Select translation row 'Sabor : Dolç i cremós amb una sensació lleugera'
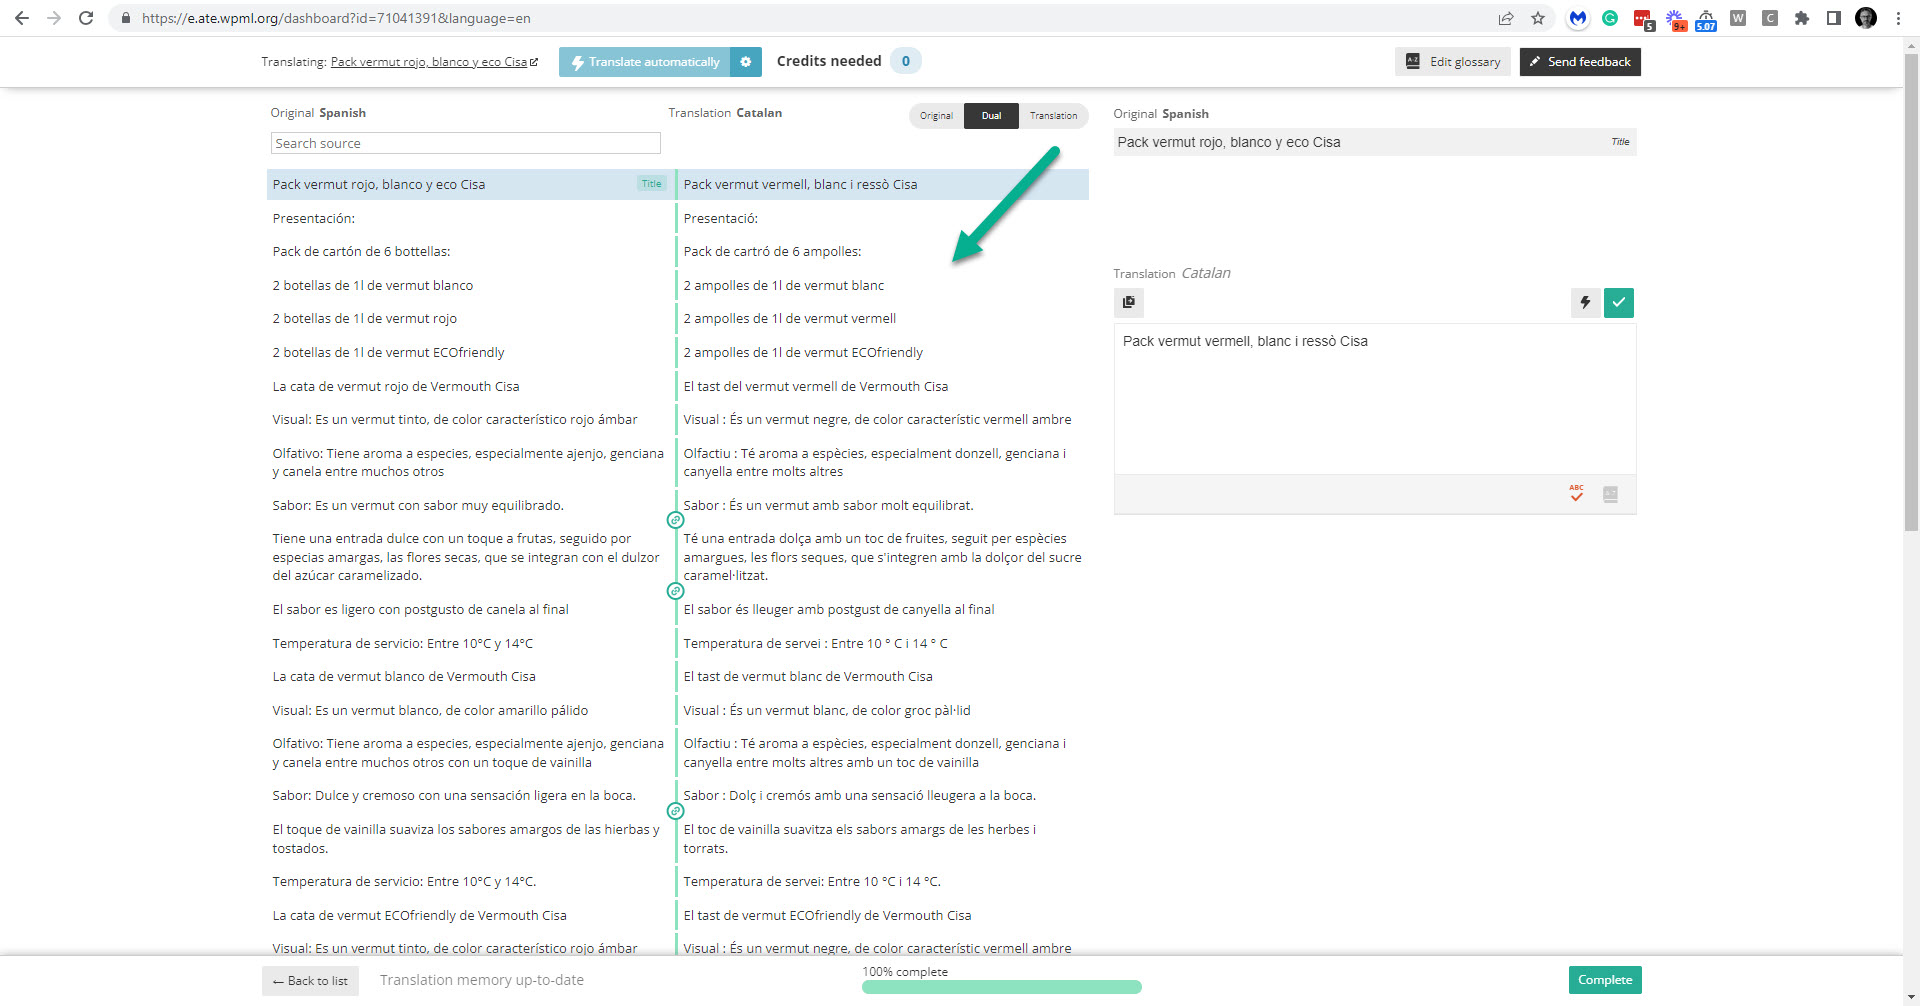This screenshot has width=1920, height=1006. [883, 796]
